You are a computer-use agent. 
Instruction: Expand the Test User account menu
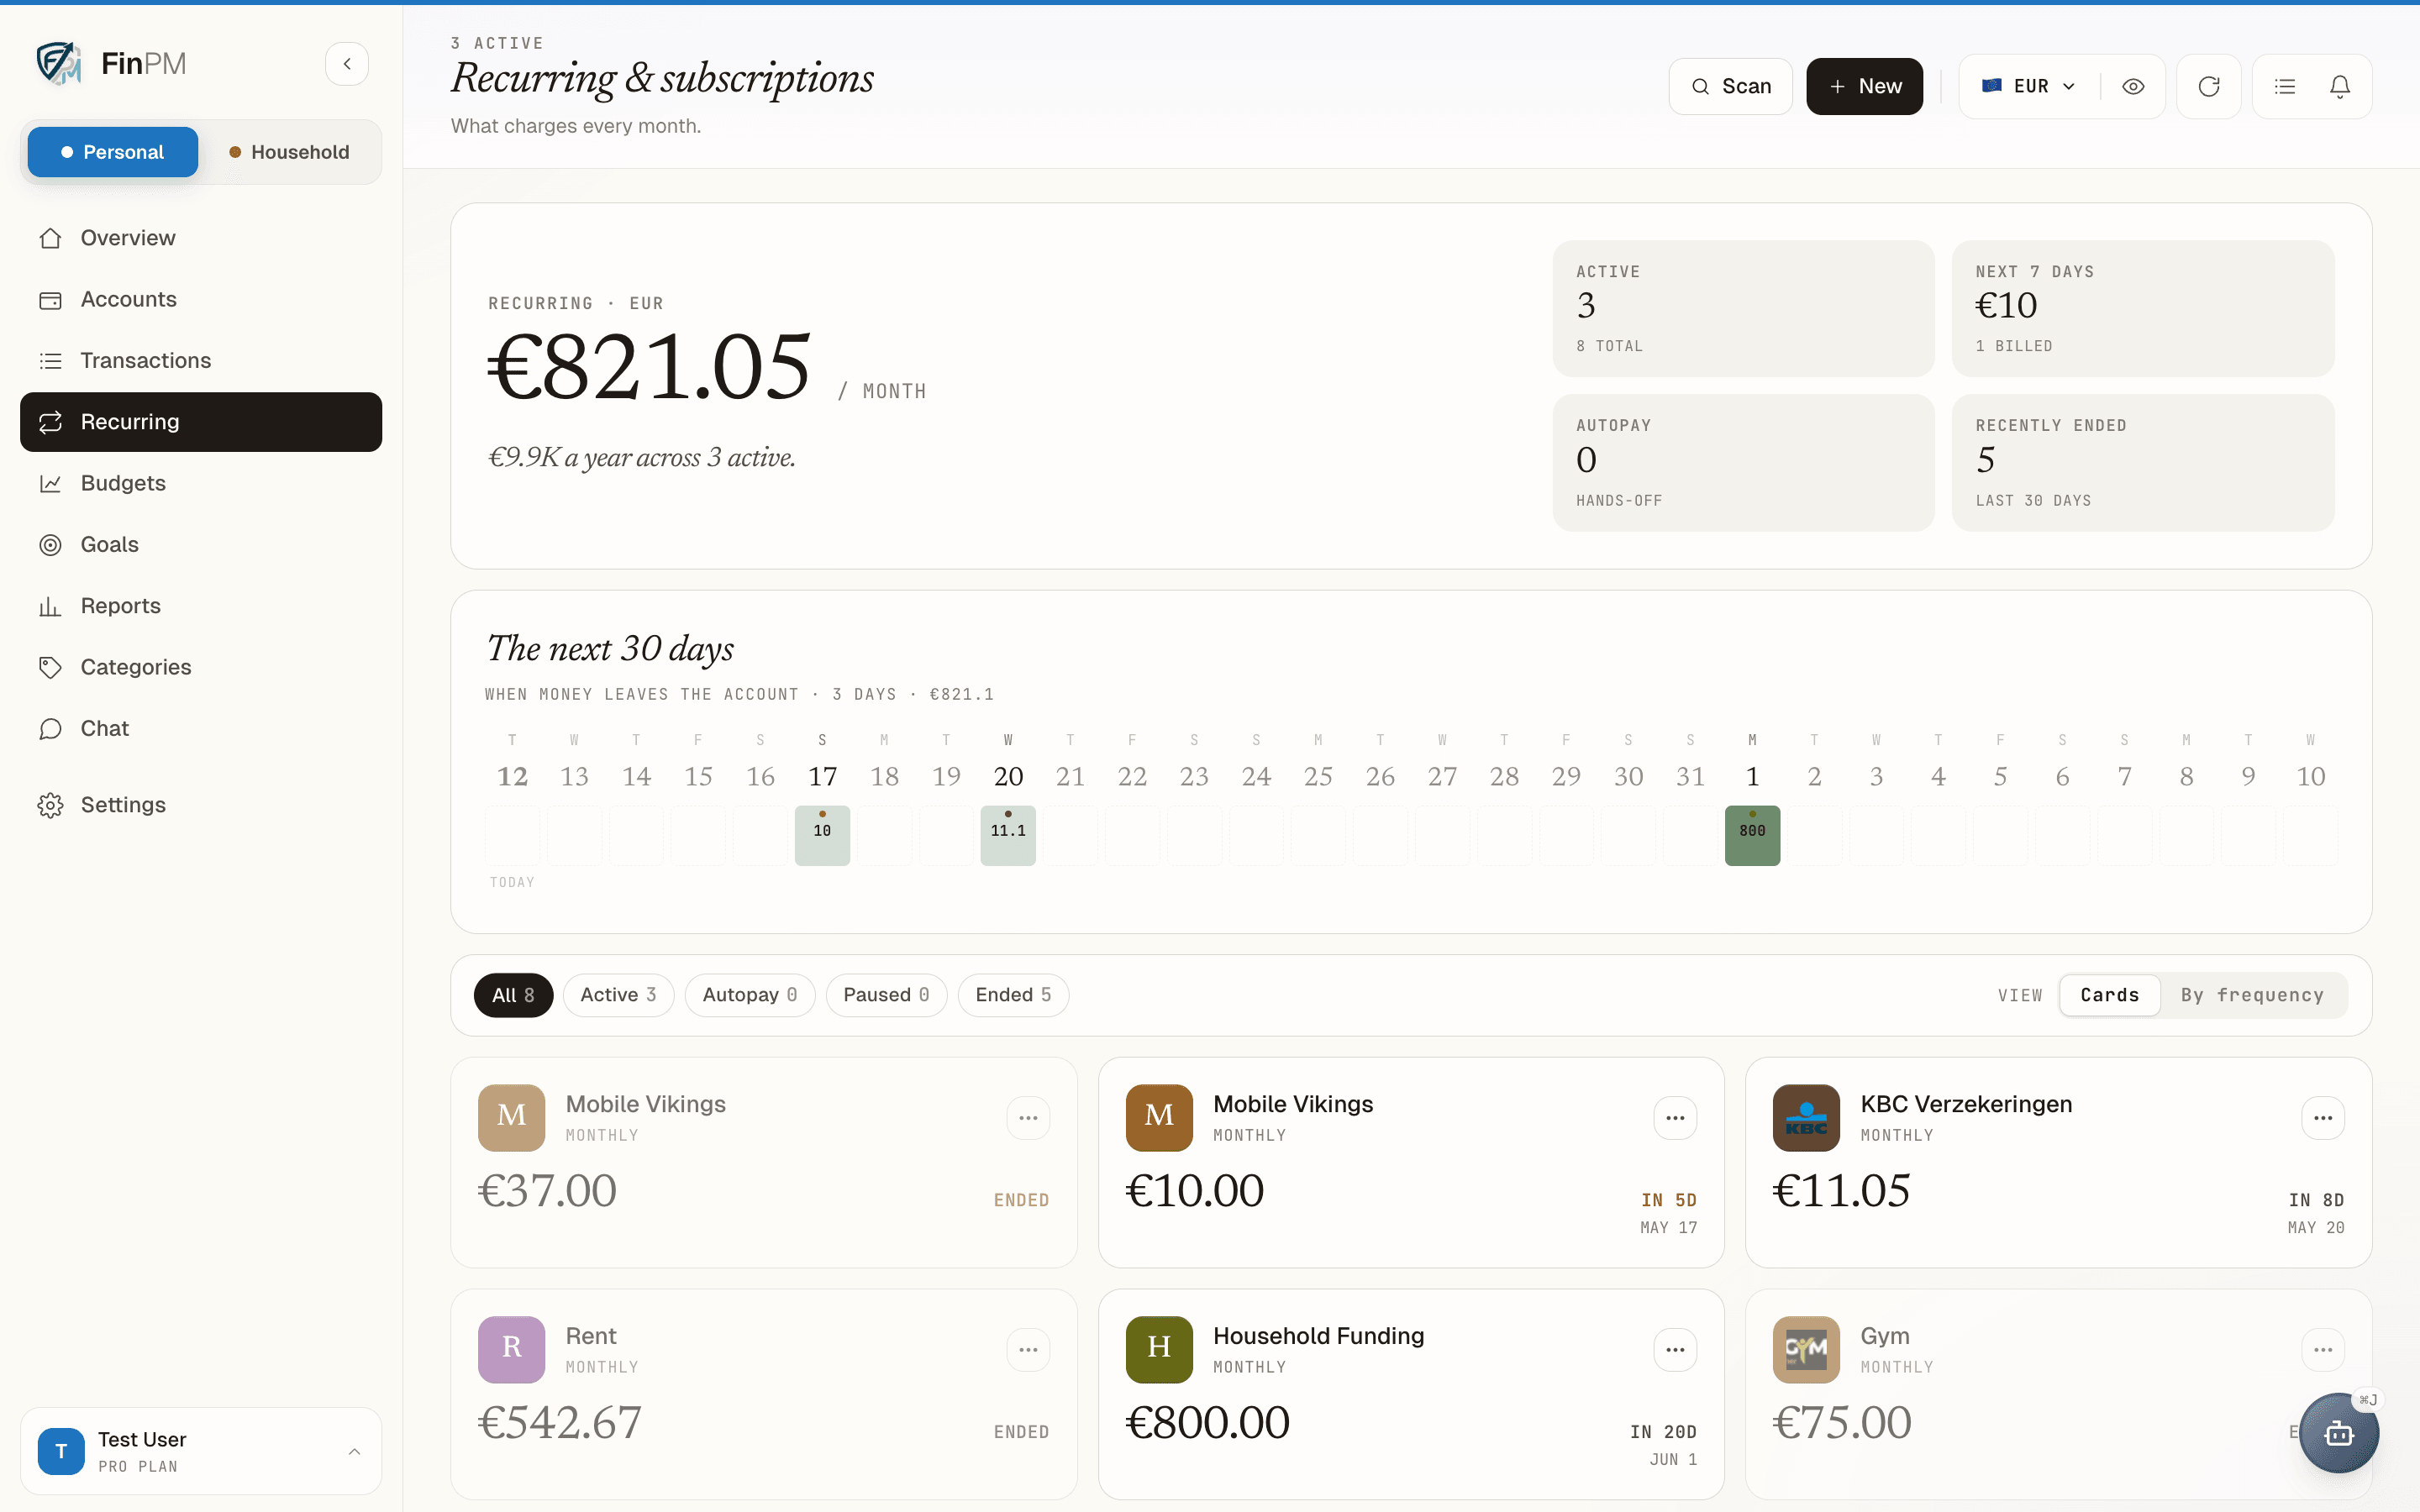click(201, 1451)
